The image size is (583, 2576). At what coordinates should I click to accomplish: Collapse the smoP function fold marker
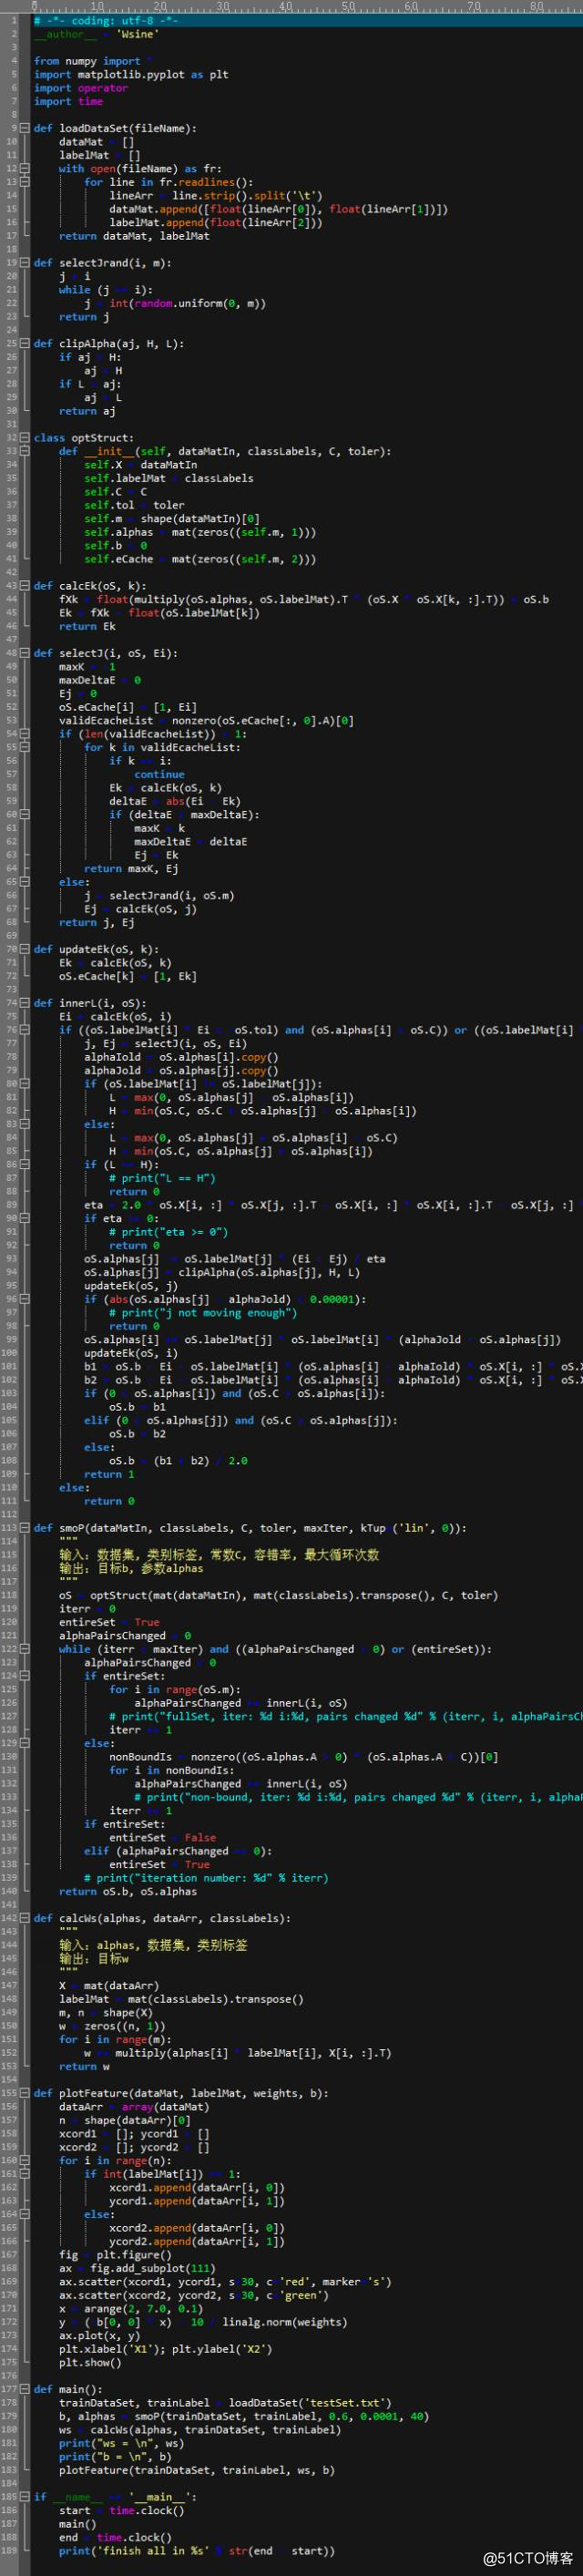[25, 1528]
